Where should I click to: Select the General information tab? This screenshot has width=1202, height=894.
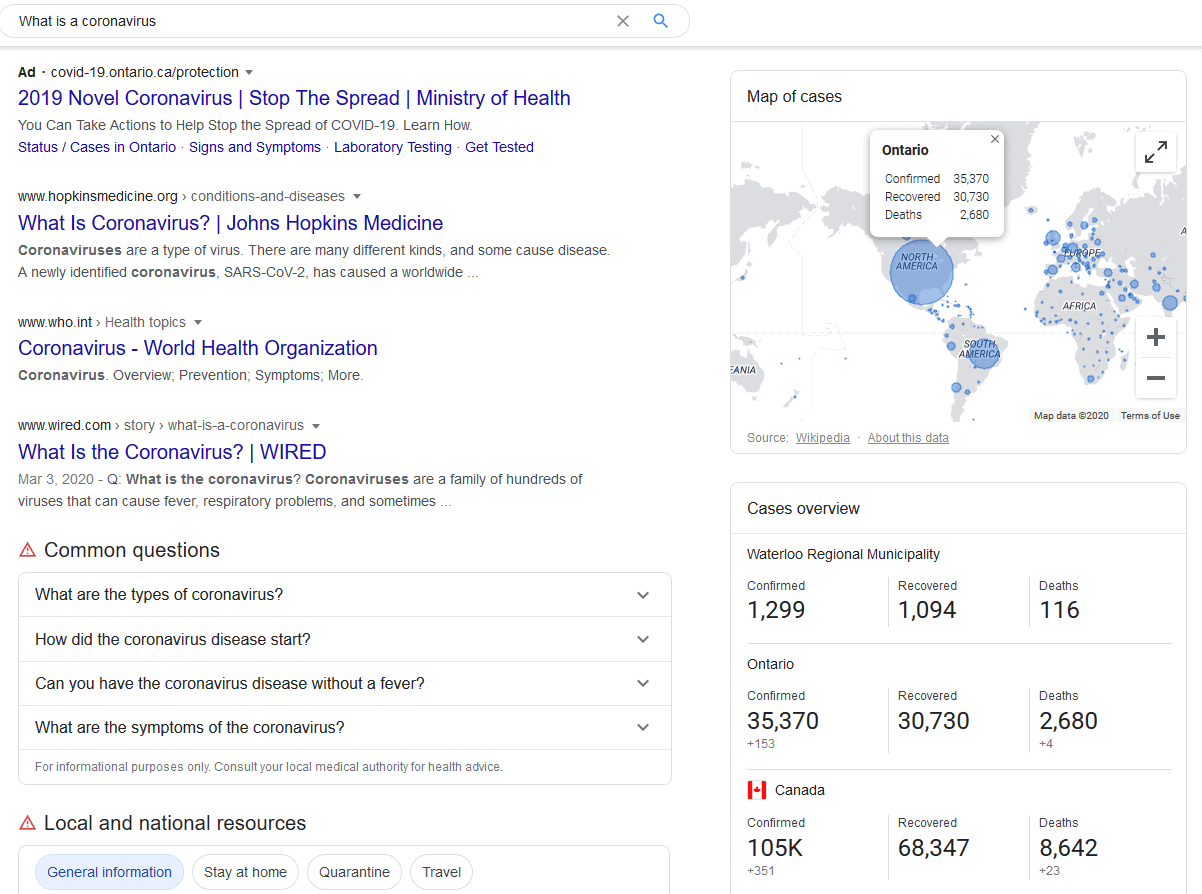110,872
